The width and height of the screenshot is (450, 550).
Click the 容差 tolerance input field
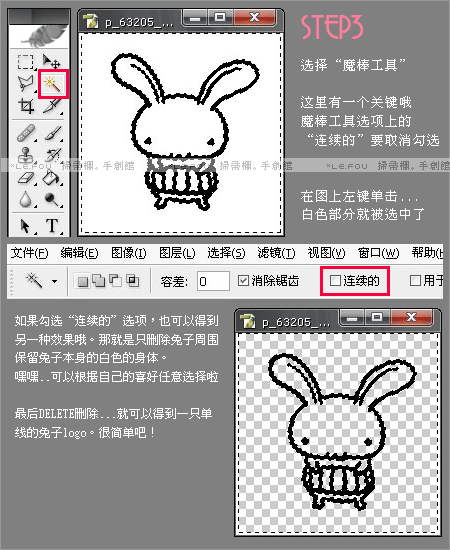tap(213, 281)
